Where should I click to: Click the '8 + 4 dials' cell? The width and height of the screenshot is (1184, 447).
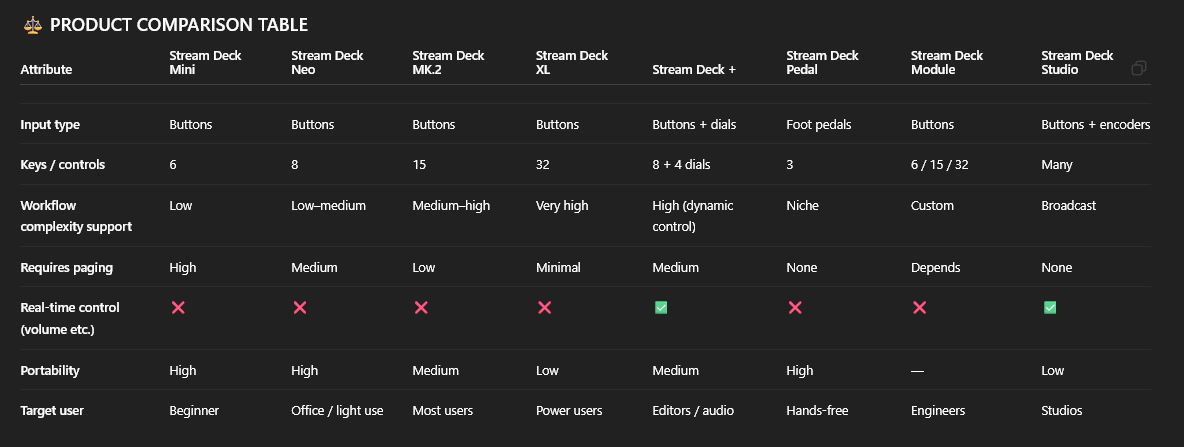pyautogui.click(x=682, y=165)
